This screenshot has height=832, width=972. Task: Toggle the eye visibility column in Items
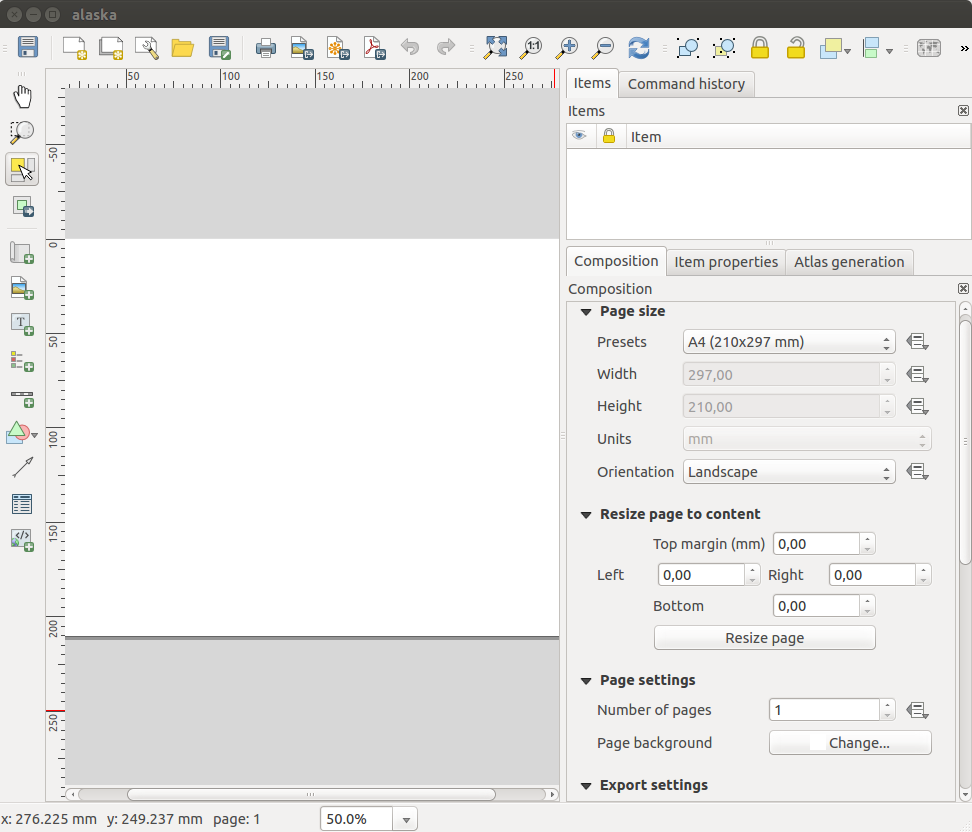tap(579, 136)
